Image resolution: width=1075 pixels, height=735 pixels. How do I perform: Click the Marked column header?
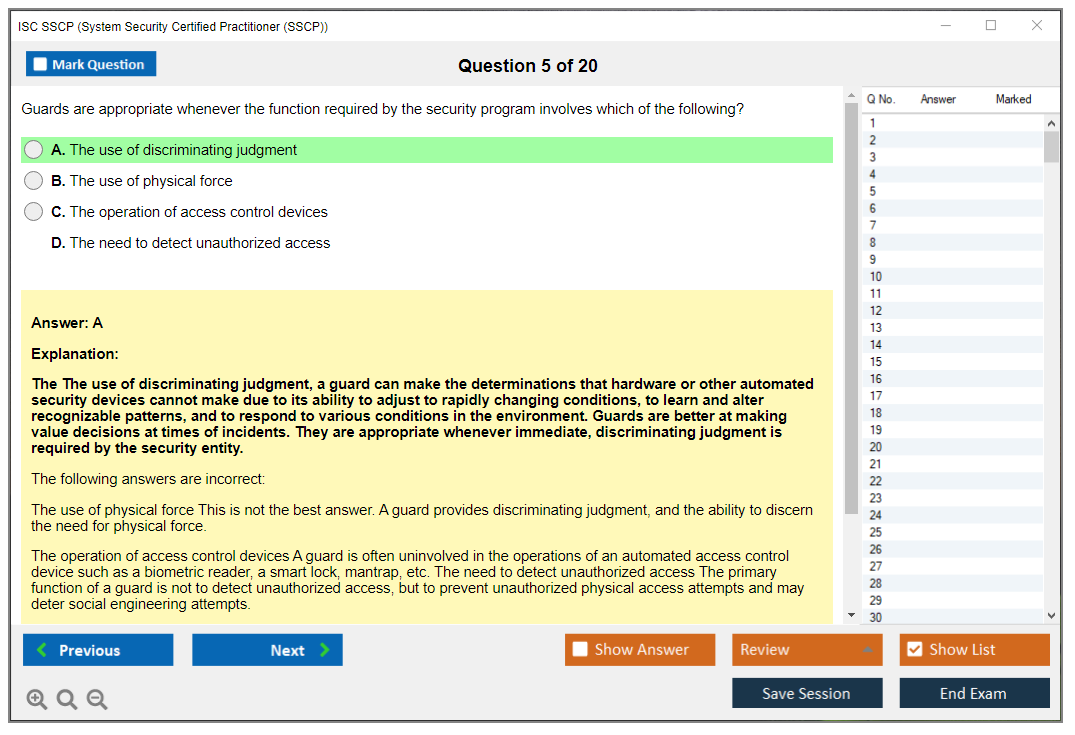(x=1013, y=99)
